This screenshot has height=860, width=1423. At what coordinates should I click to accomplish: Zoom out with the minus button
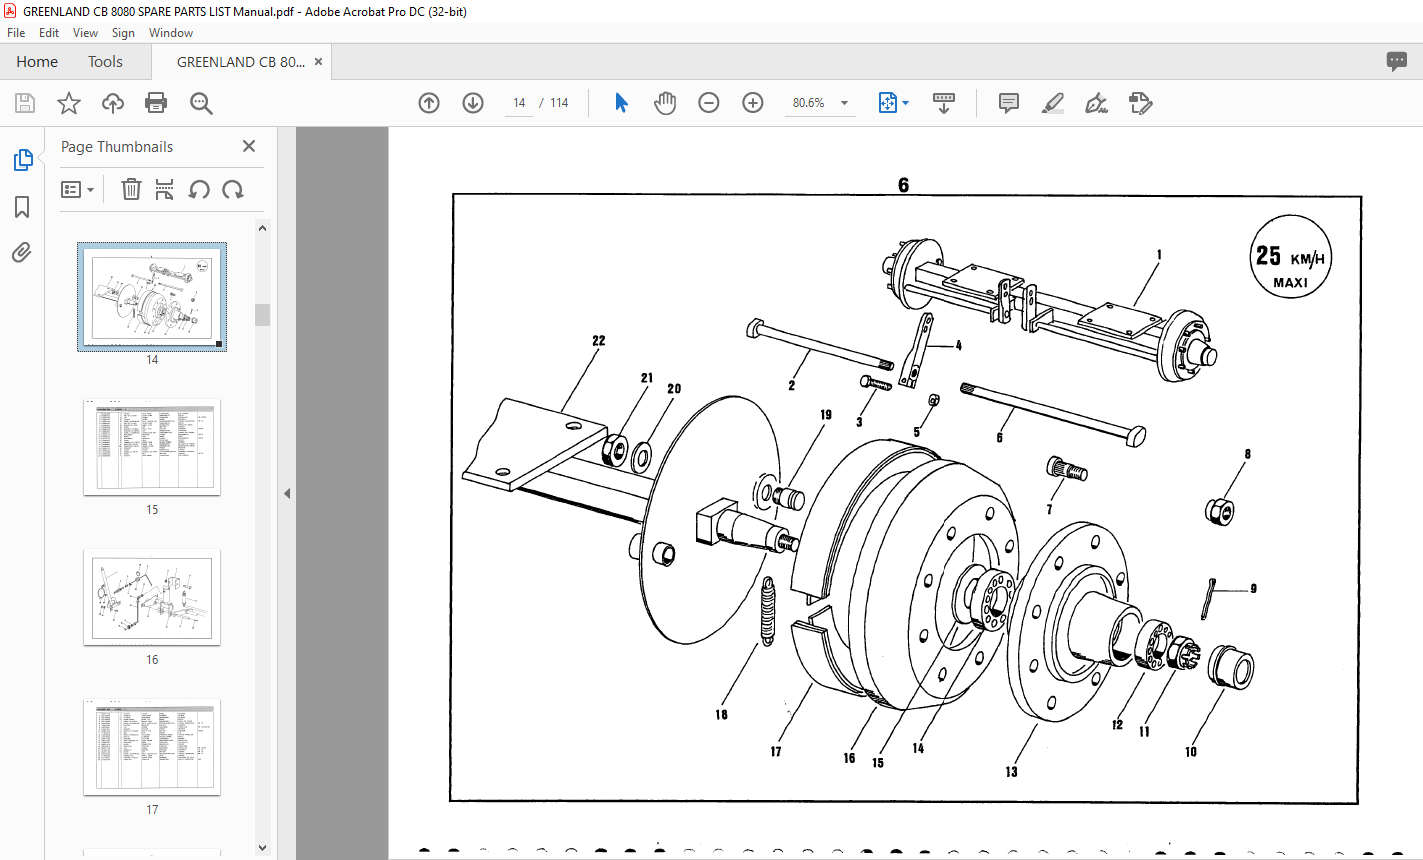709,103
